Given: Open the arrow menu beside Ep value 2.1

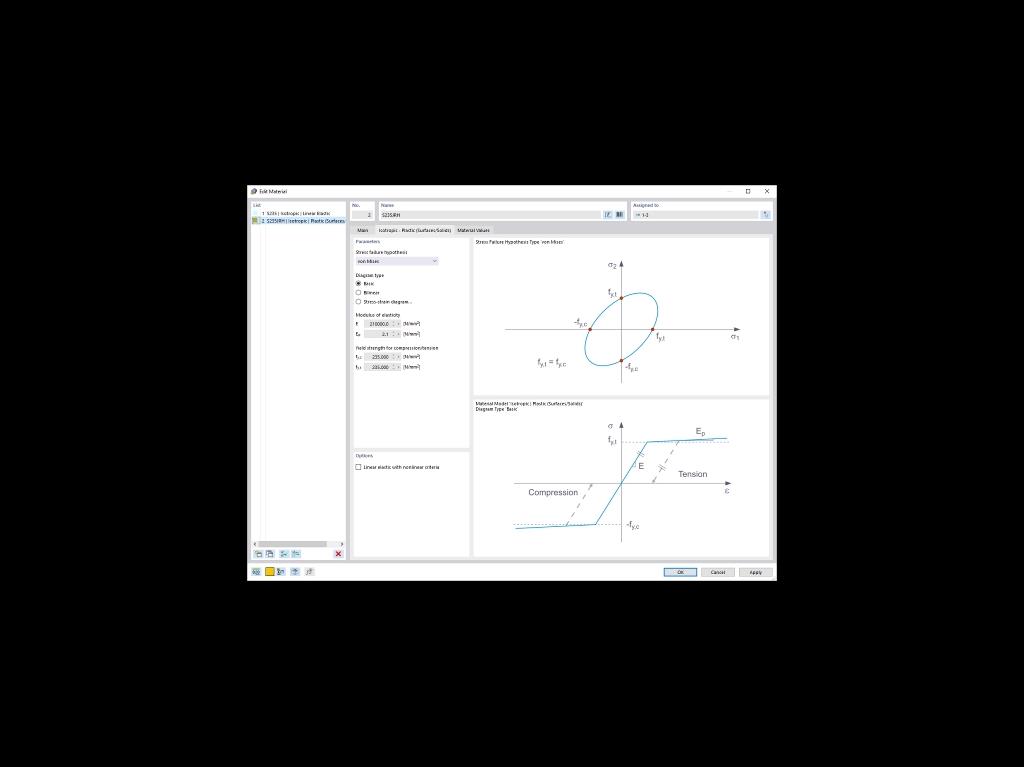Looking at the screenshot, I should click(x=398, y=334).
